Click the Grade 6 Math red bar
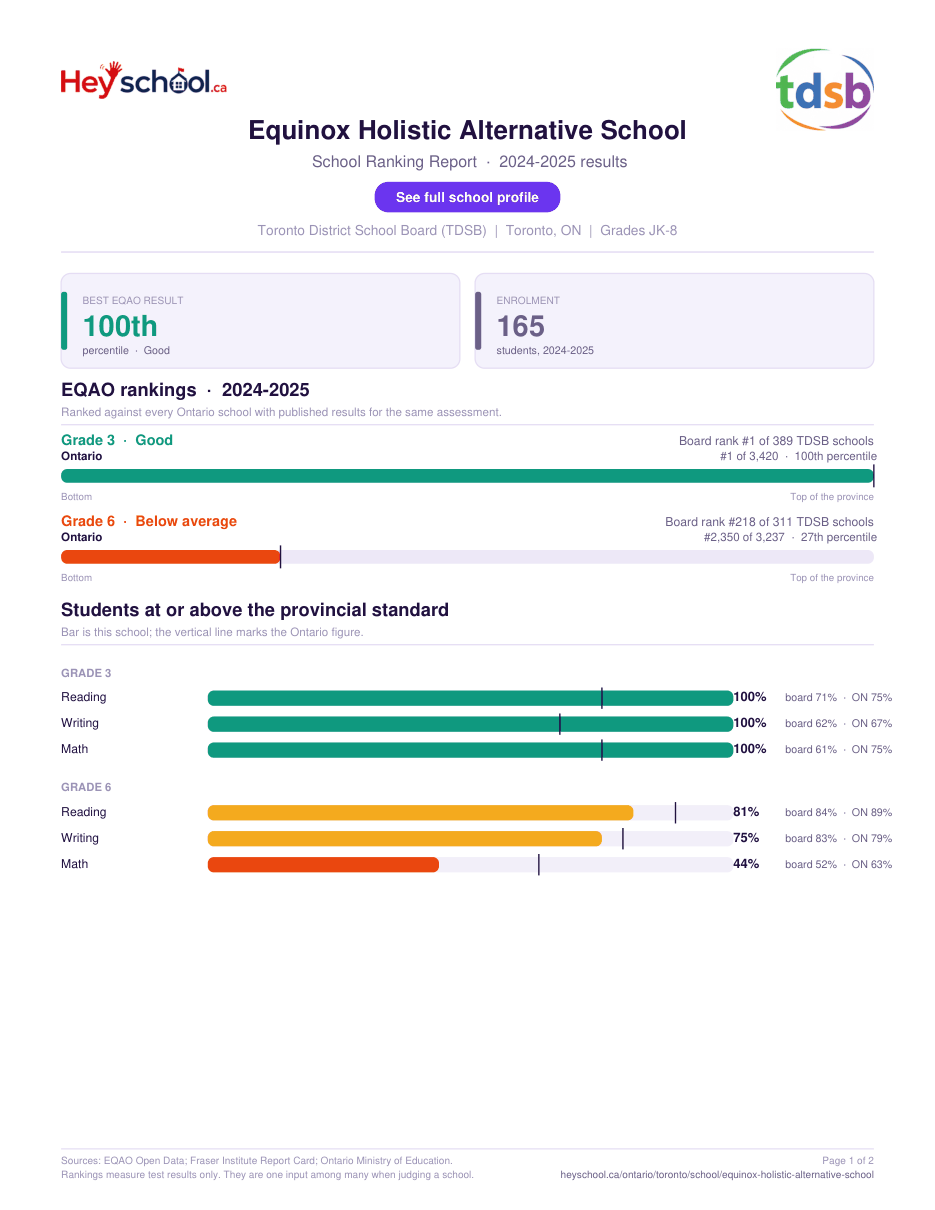The height and width of the screenshot is (1210, 935). (x=323, y=865)
